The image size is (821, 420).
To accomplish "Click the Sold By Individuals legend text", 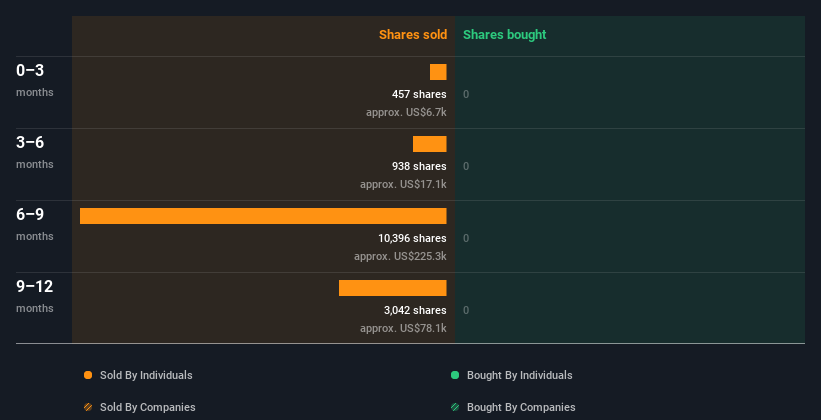I will tap(146, 375).
